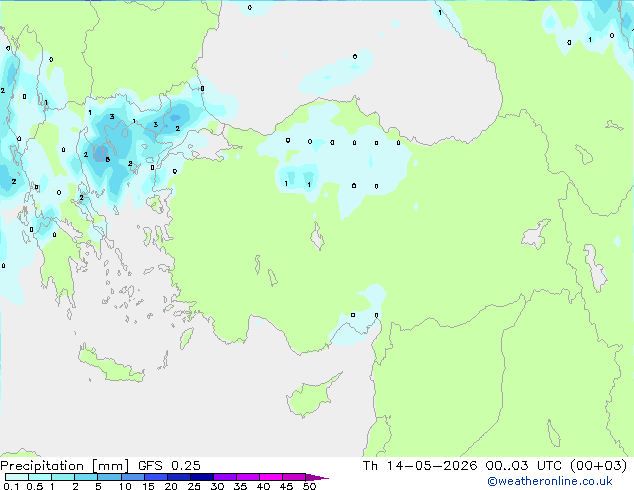Screen dimensions: 634x490
Task: Click the Th 14-05-2026 date text
Action: coord(420,466)
